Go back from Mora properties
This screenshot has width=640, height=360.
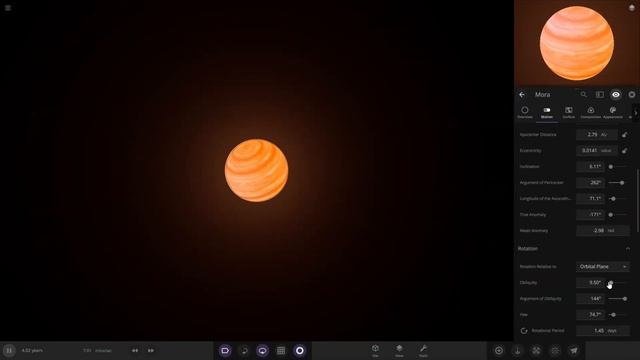coord(522,95)
